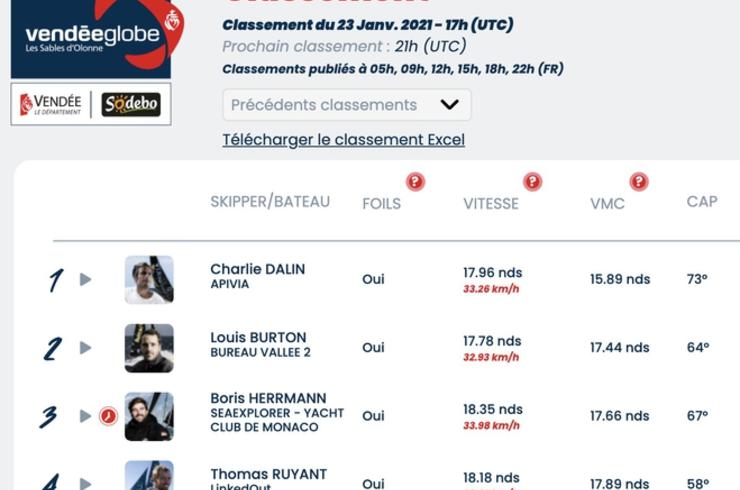Click the VMC help question-mark icon
The height and width of the screenshot is (490, 740).
639,181
